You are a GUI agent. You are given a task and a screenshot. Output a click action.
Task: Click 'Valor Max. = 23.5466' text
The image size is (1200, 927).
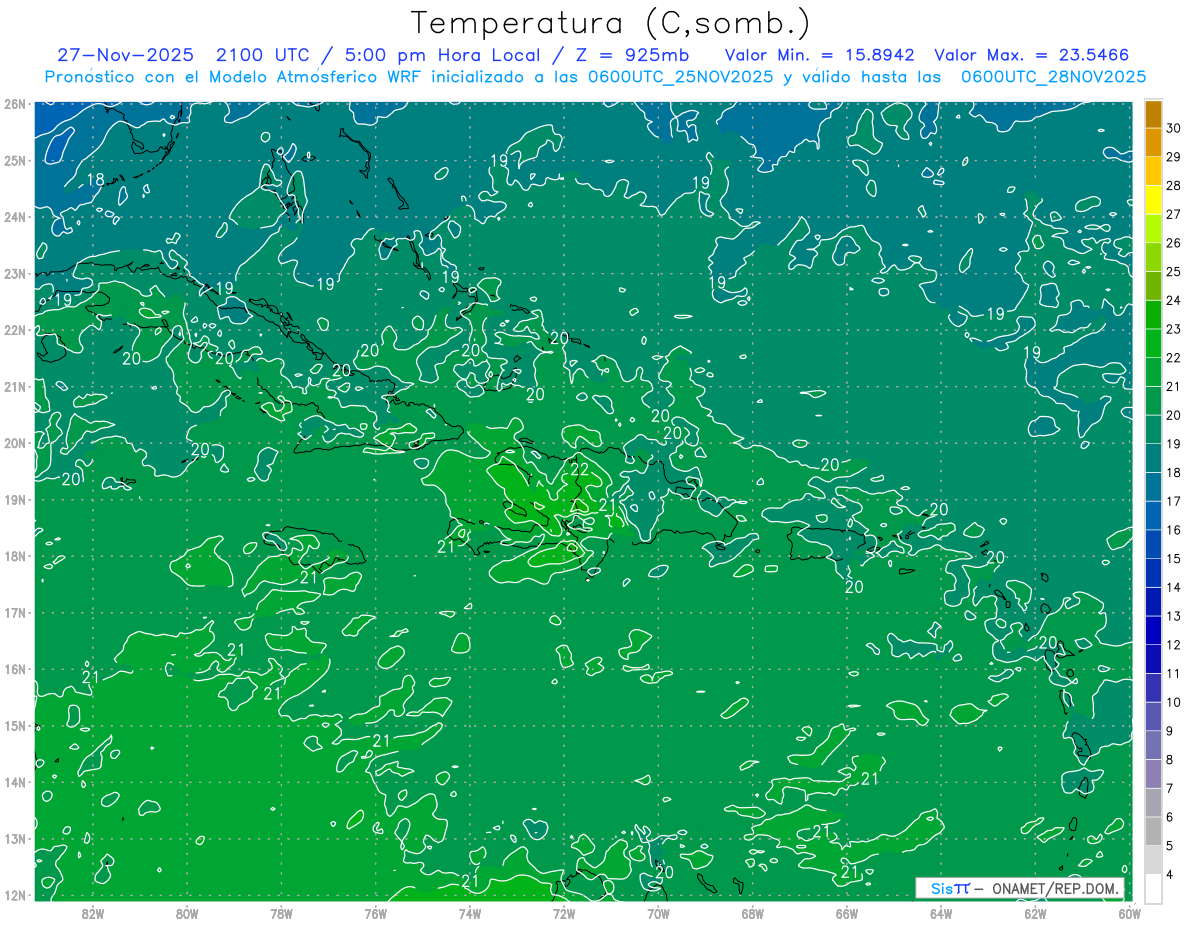tap(1032, 56)
